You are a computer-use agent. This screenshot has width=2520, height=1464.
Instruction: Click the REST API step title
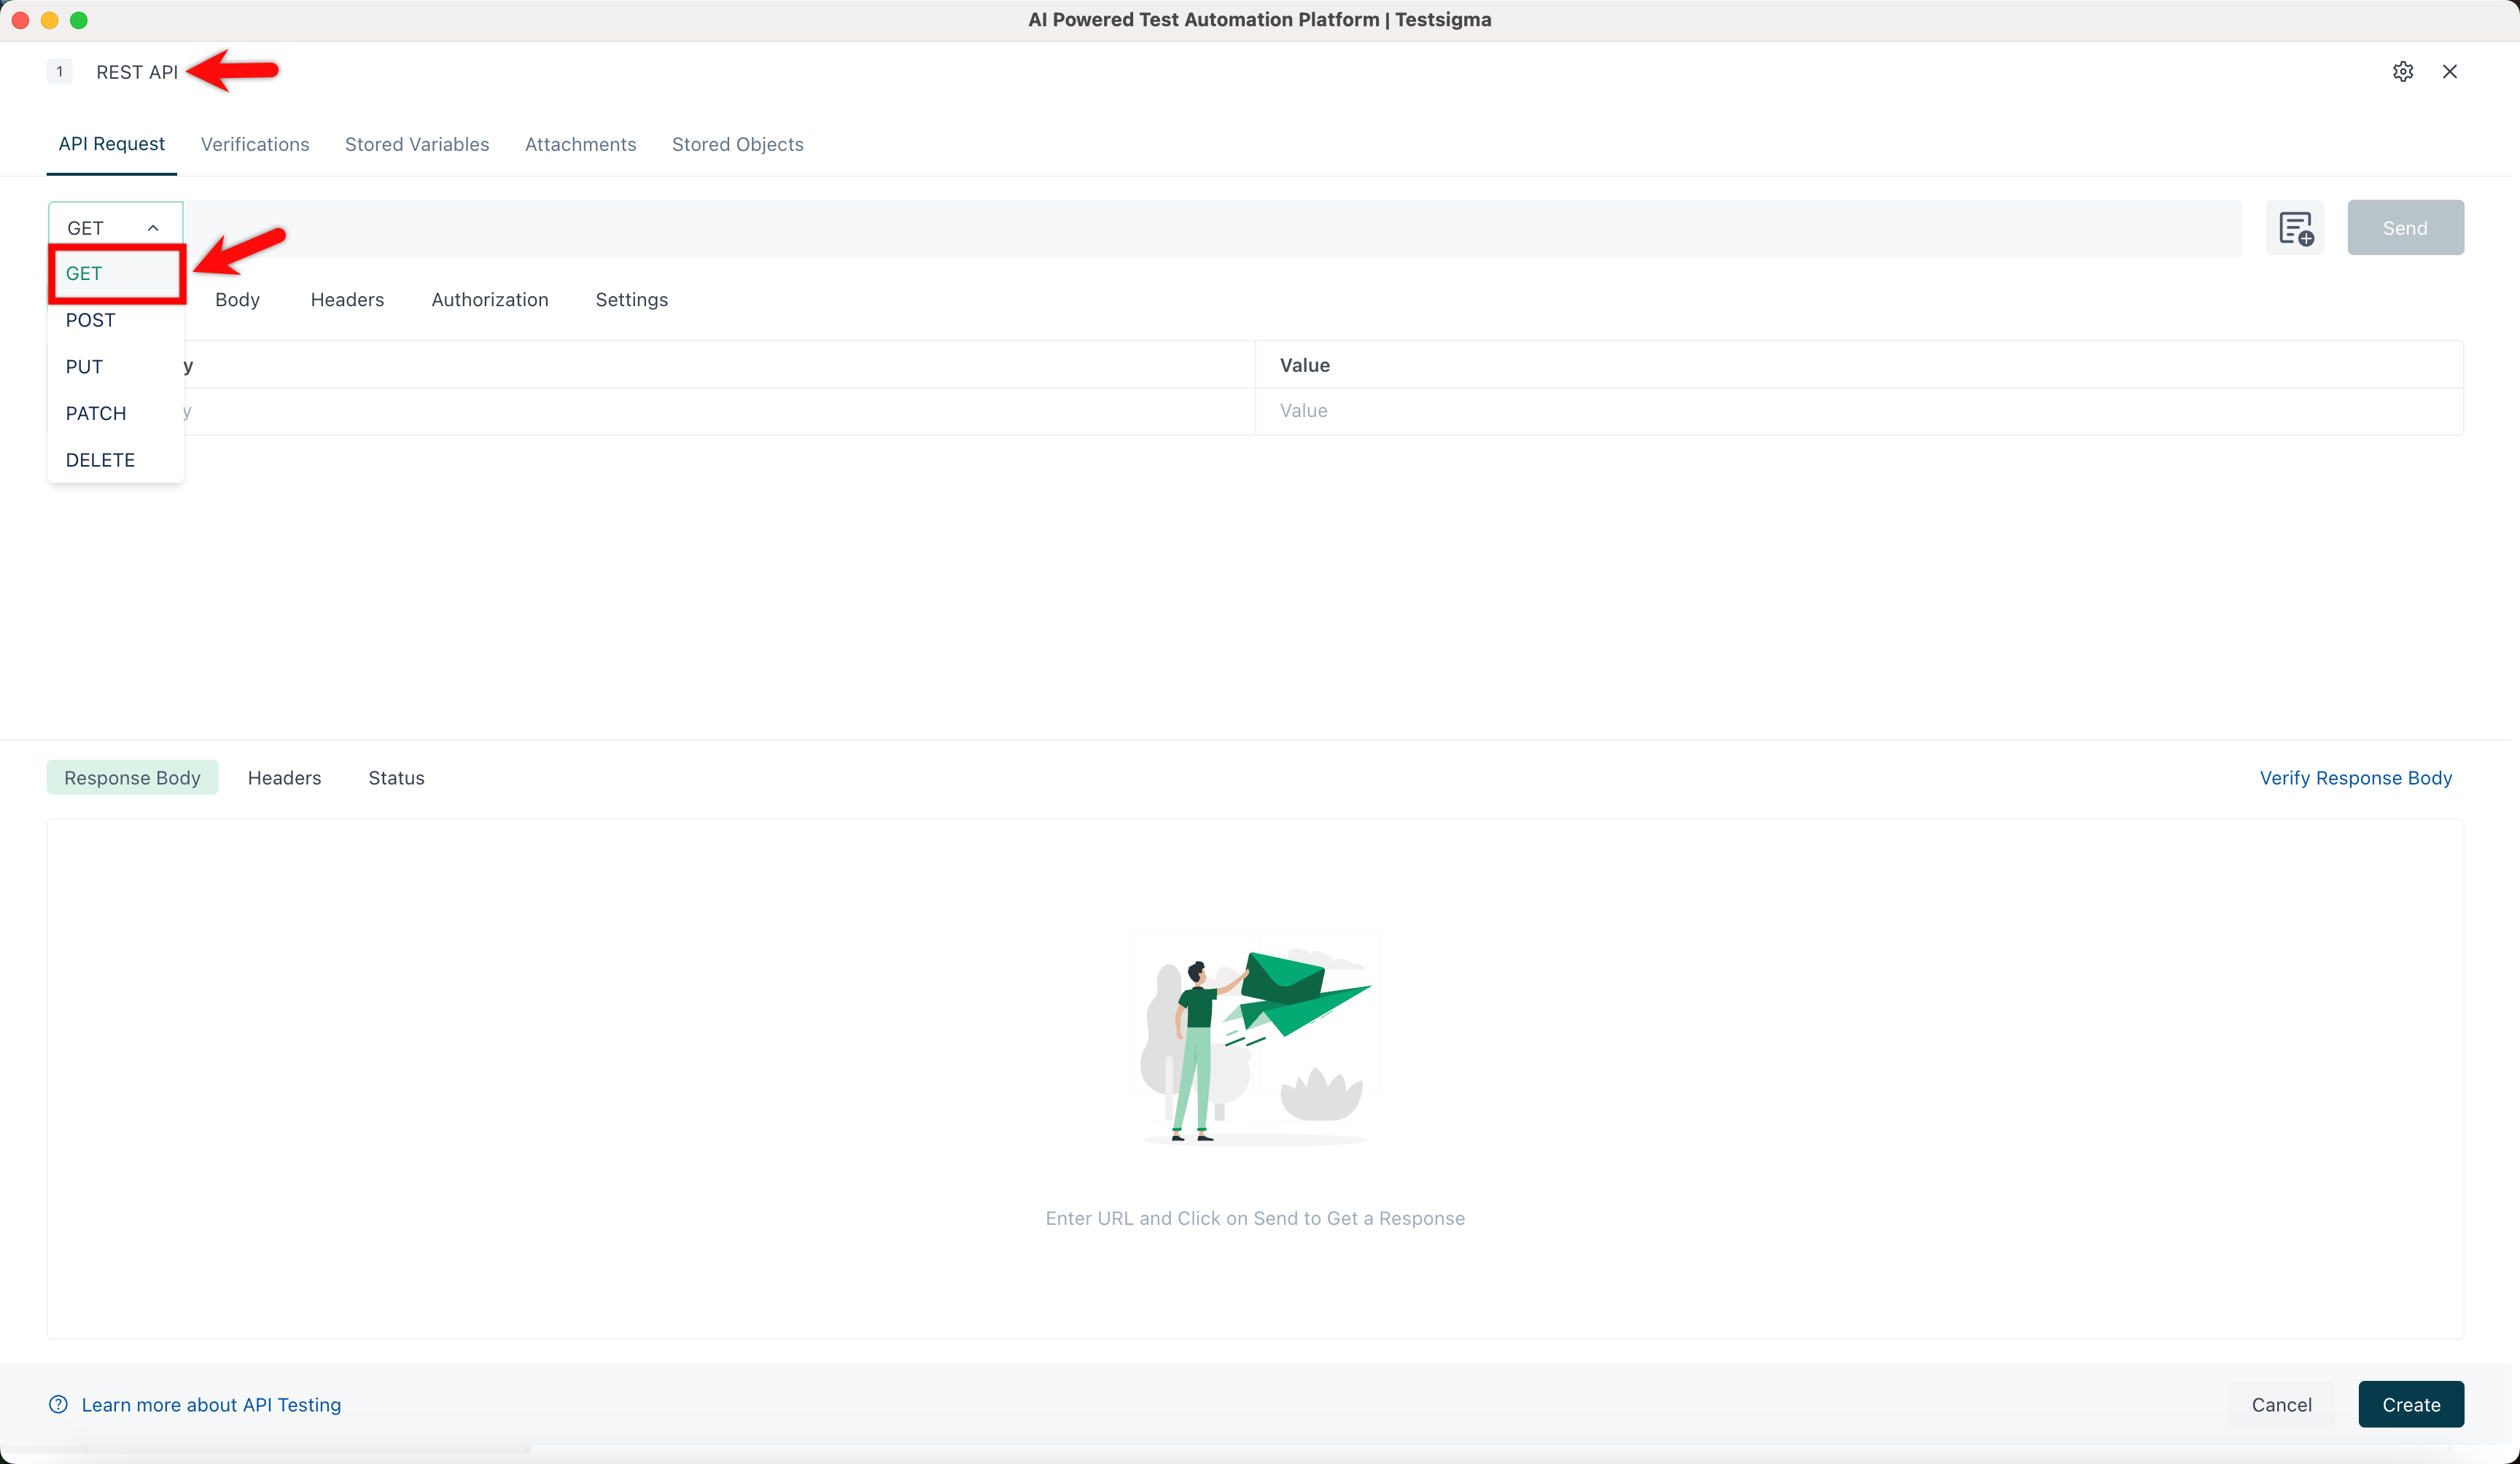click(x=137, y=72)
